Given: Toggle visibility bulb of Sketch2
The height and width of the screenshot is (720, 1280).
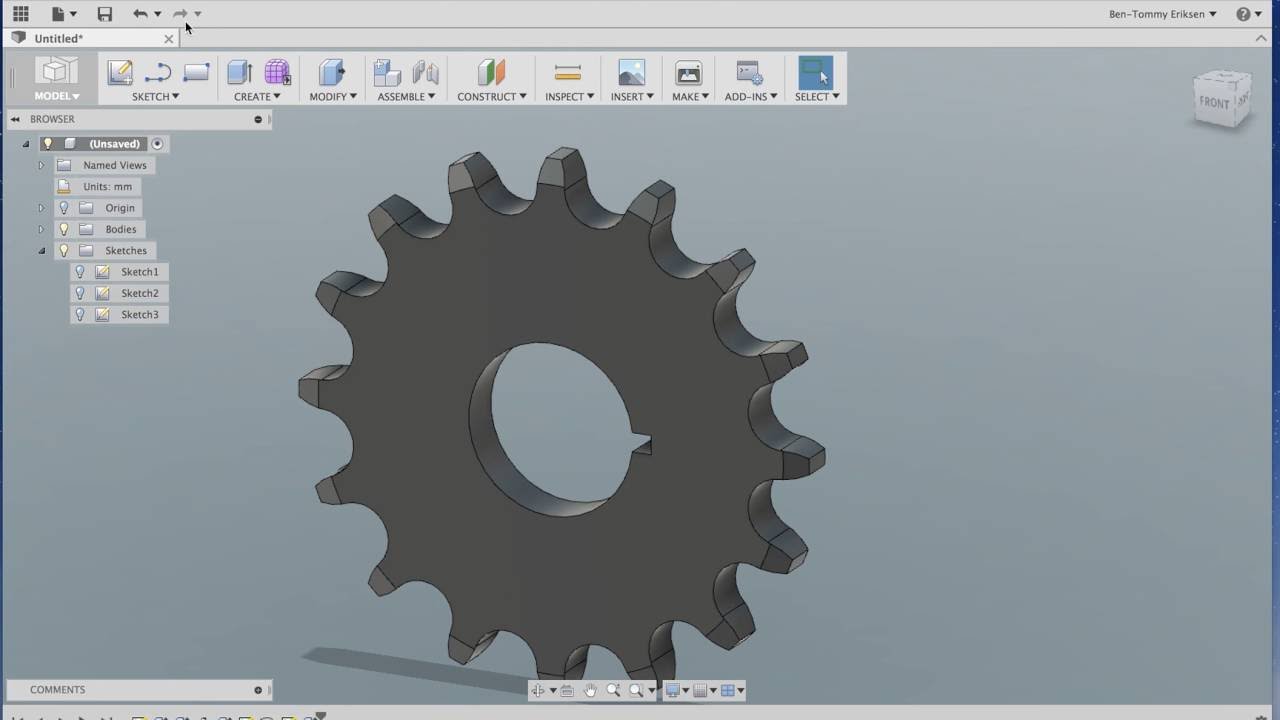Looking at the screenshot, I should pos(80,293).
